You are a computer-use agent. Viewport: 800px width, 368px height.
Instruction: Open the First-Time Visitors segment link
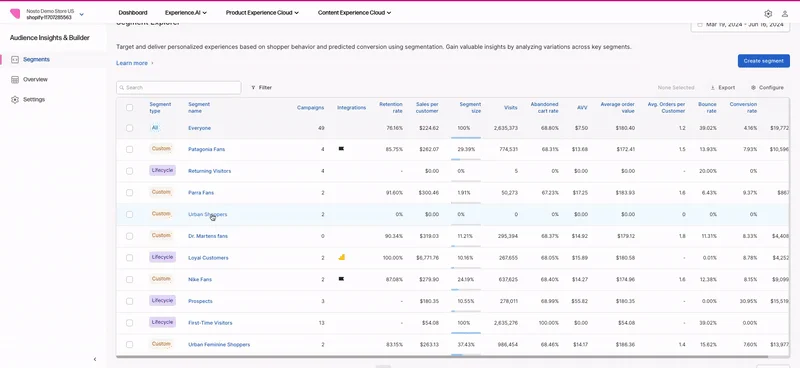(x=210, y=323)
